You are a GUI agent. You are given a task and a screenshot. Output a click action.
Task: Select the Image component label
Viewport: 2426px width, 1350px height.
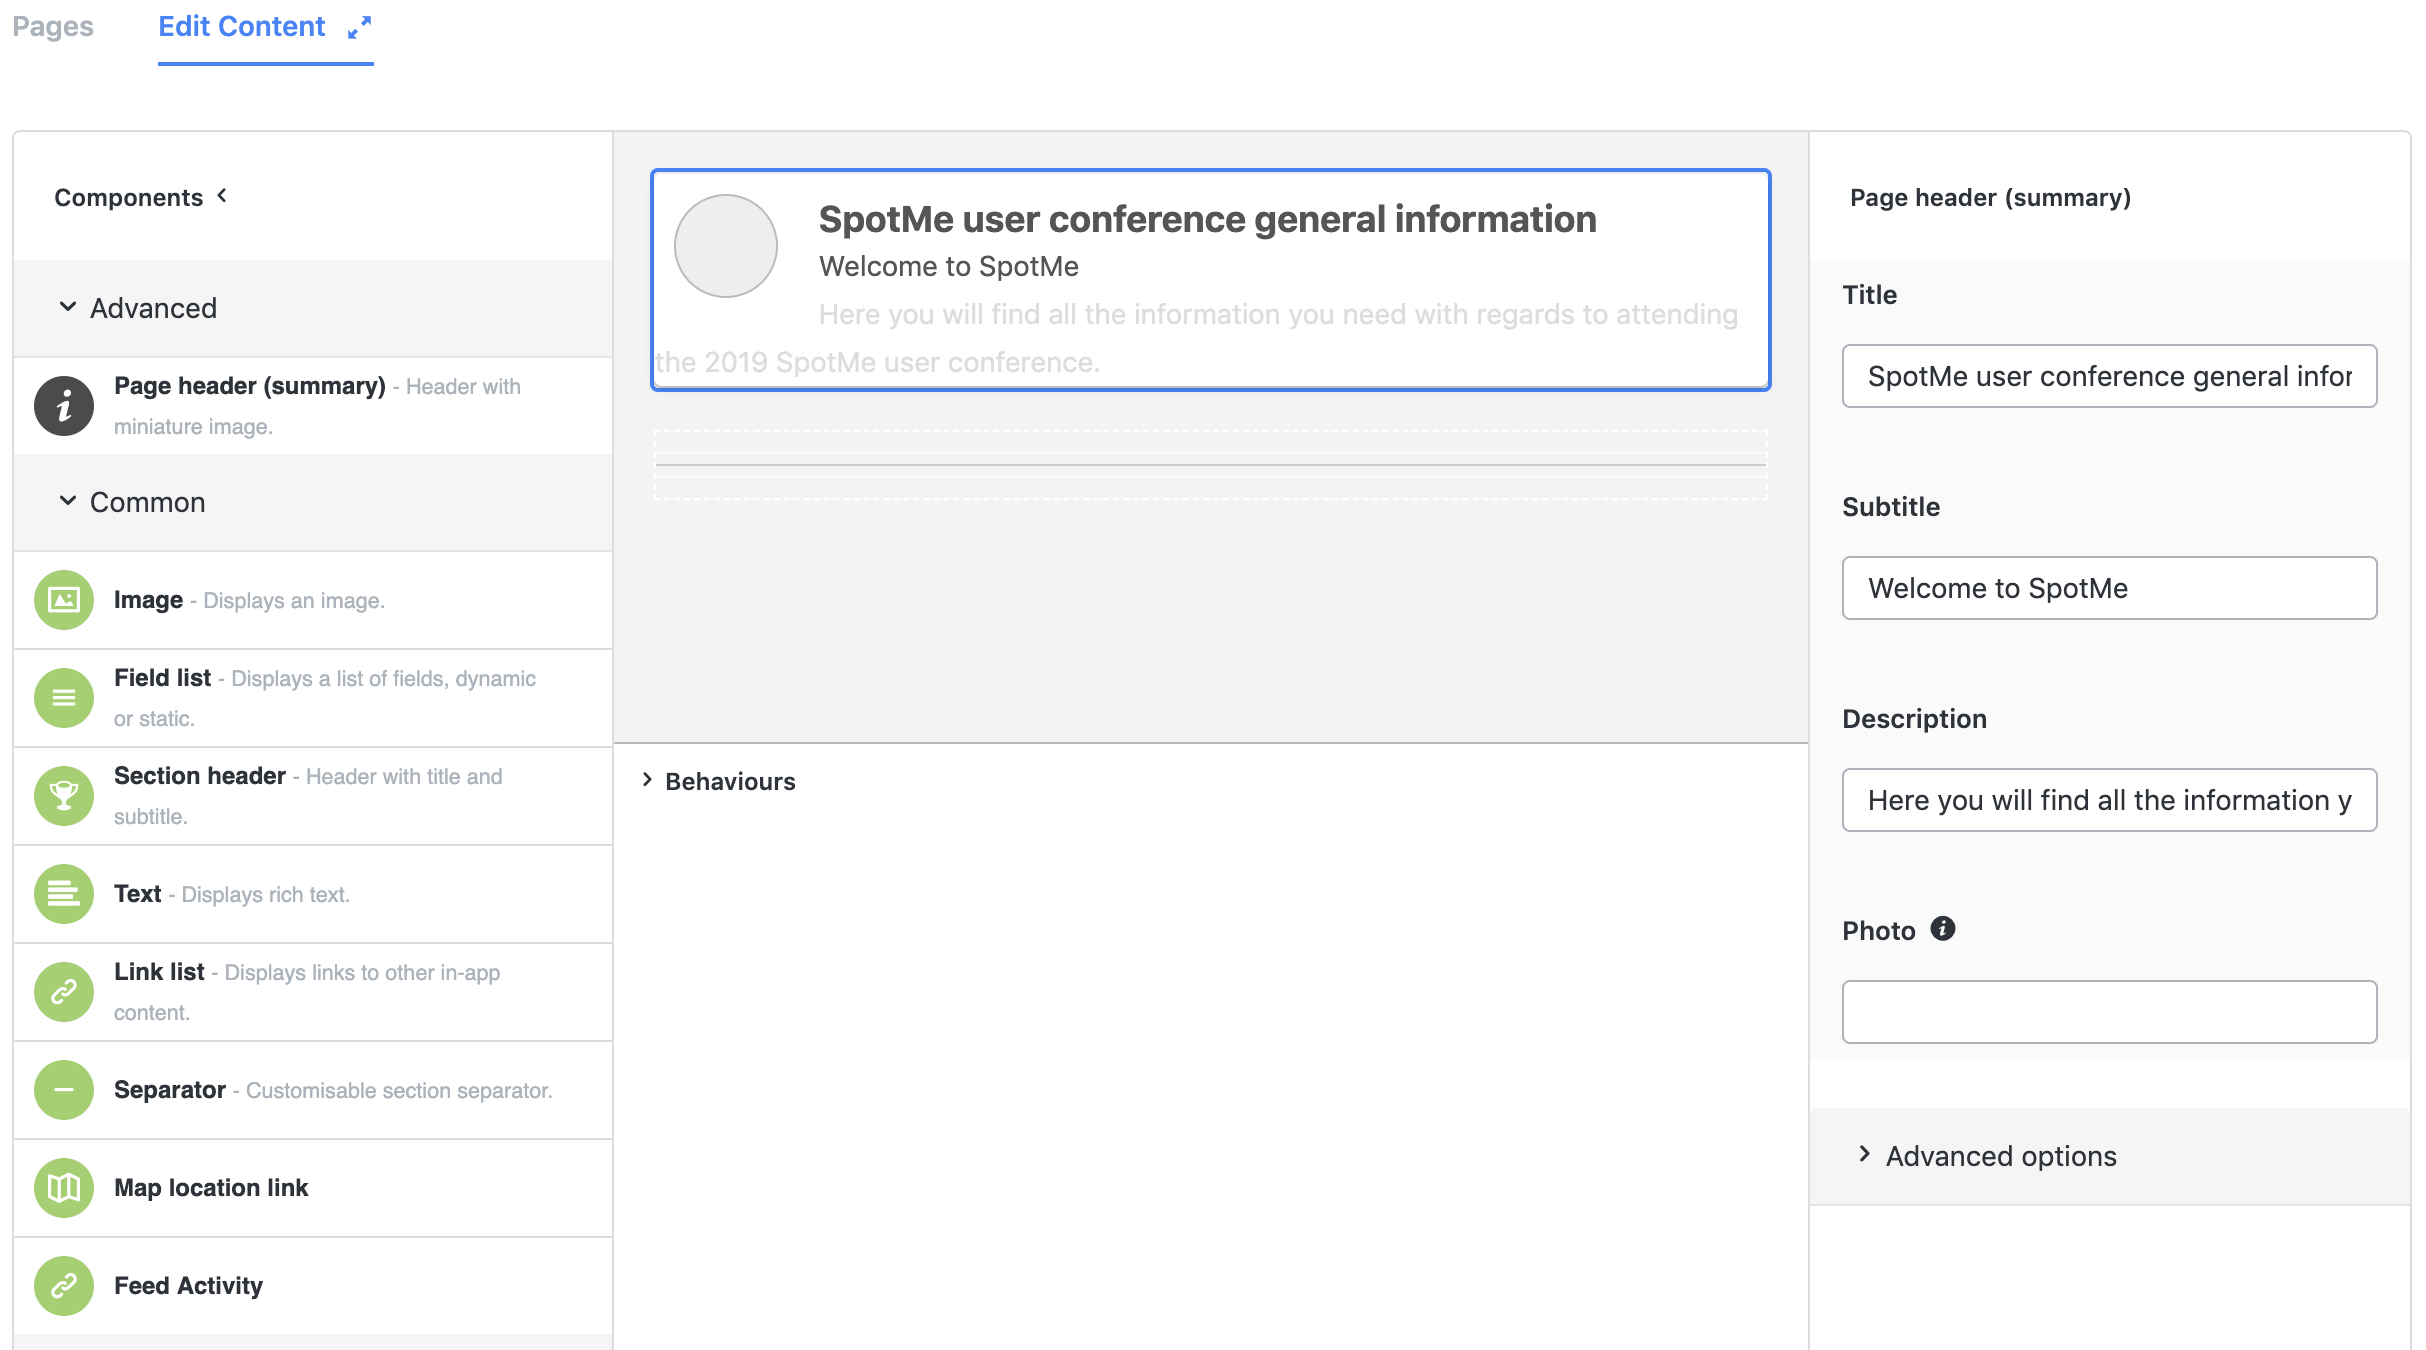(x=148, y=600)
